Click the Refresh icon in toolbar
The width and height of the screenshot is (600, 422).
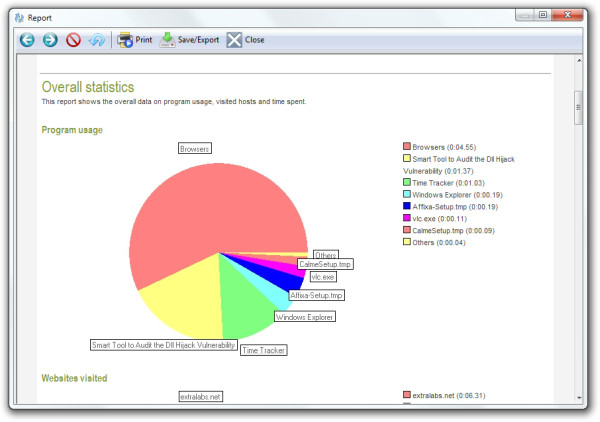pos(97,40)
